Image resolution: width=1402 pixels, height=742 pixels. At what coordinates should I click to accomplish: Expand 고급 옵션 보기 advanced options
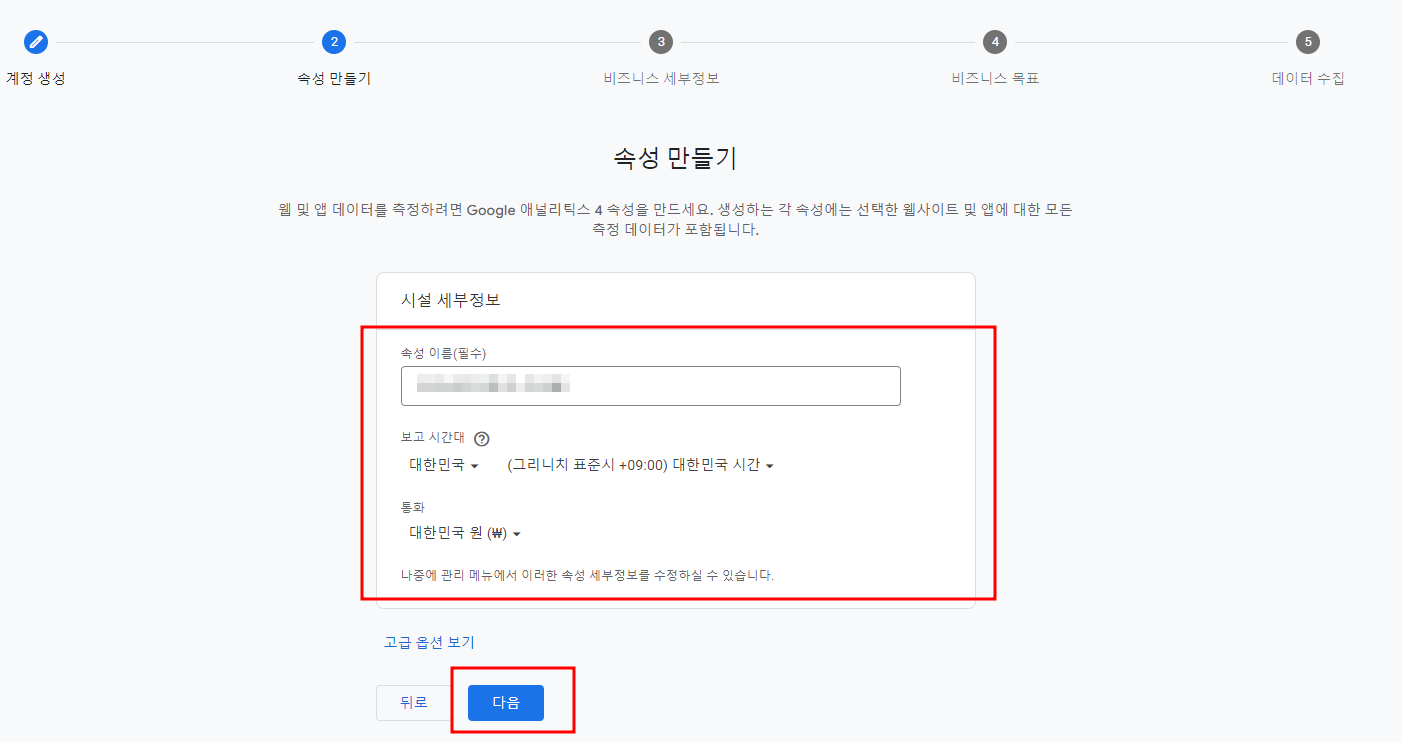(427, 642)
